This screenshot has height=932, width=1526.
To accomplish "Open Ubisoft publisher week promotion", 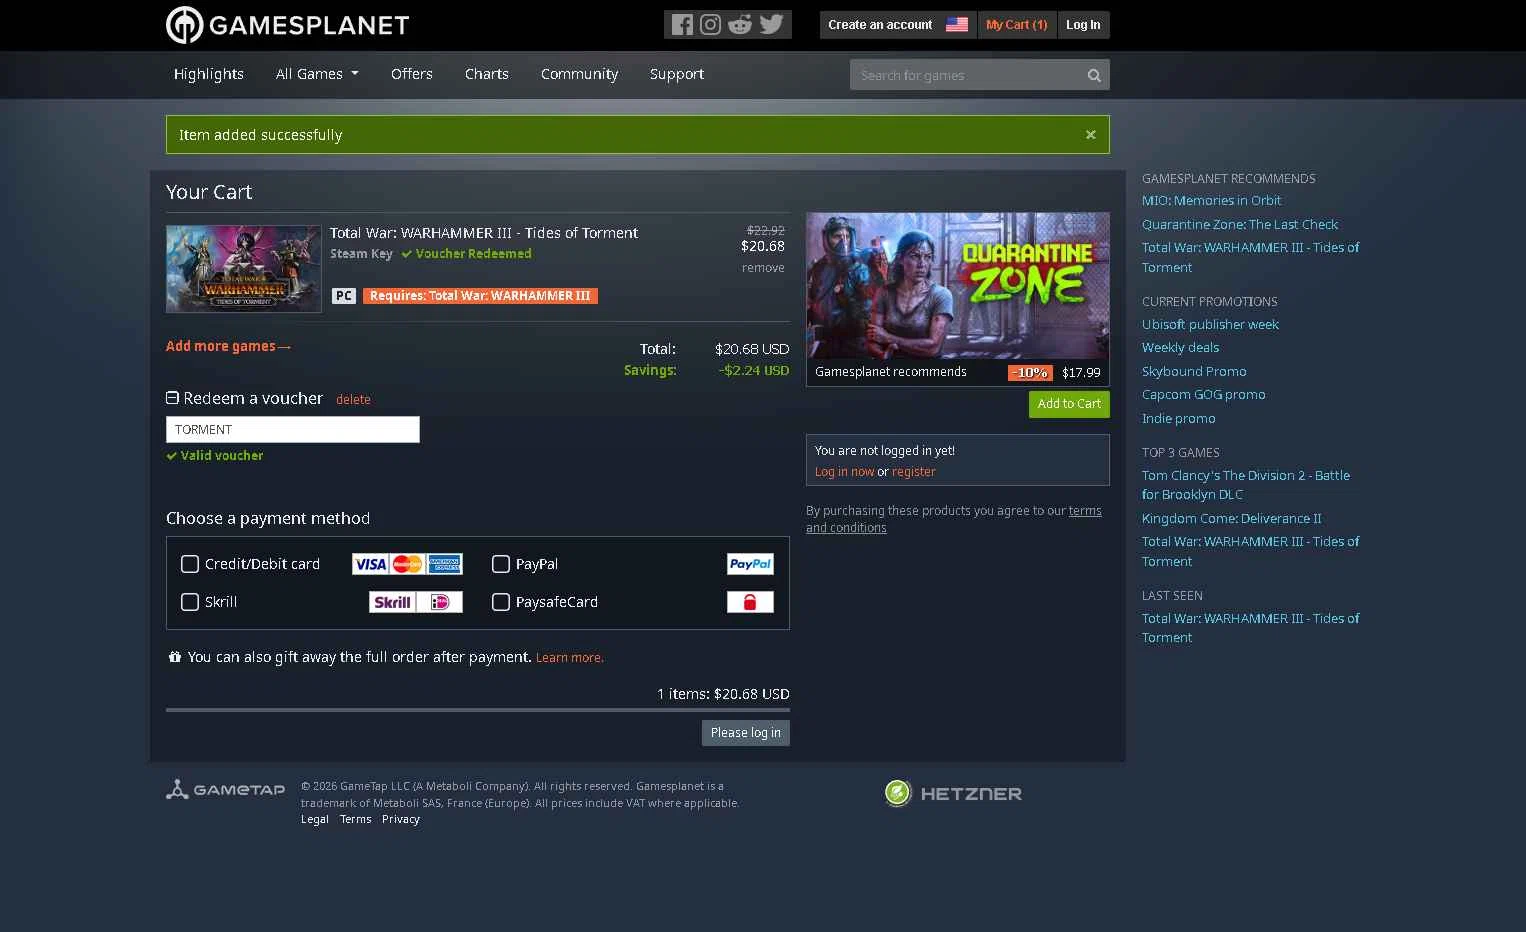I will (x=1210, y=325).
